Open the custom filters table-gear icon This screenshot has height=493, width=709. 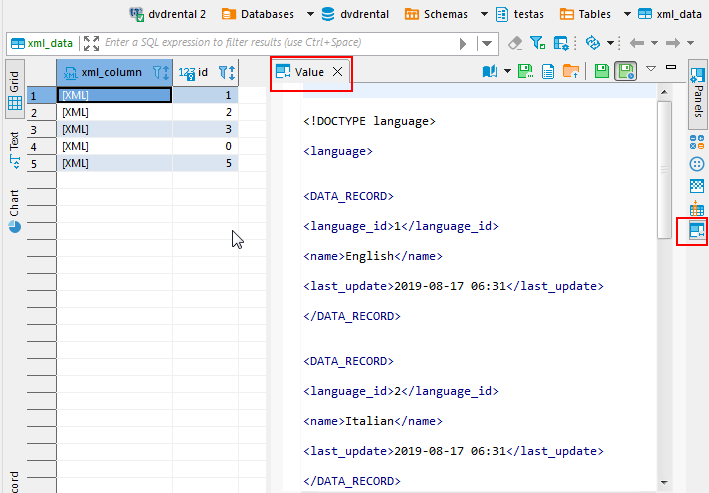(561, 43)
